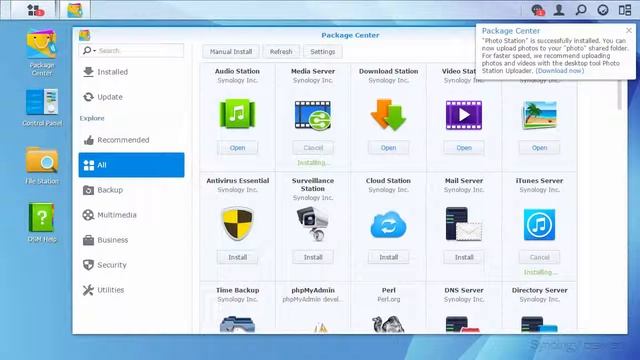
Task: Open the Backup category
Action: point(131,190)
